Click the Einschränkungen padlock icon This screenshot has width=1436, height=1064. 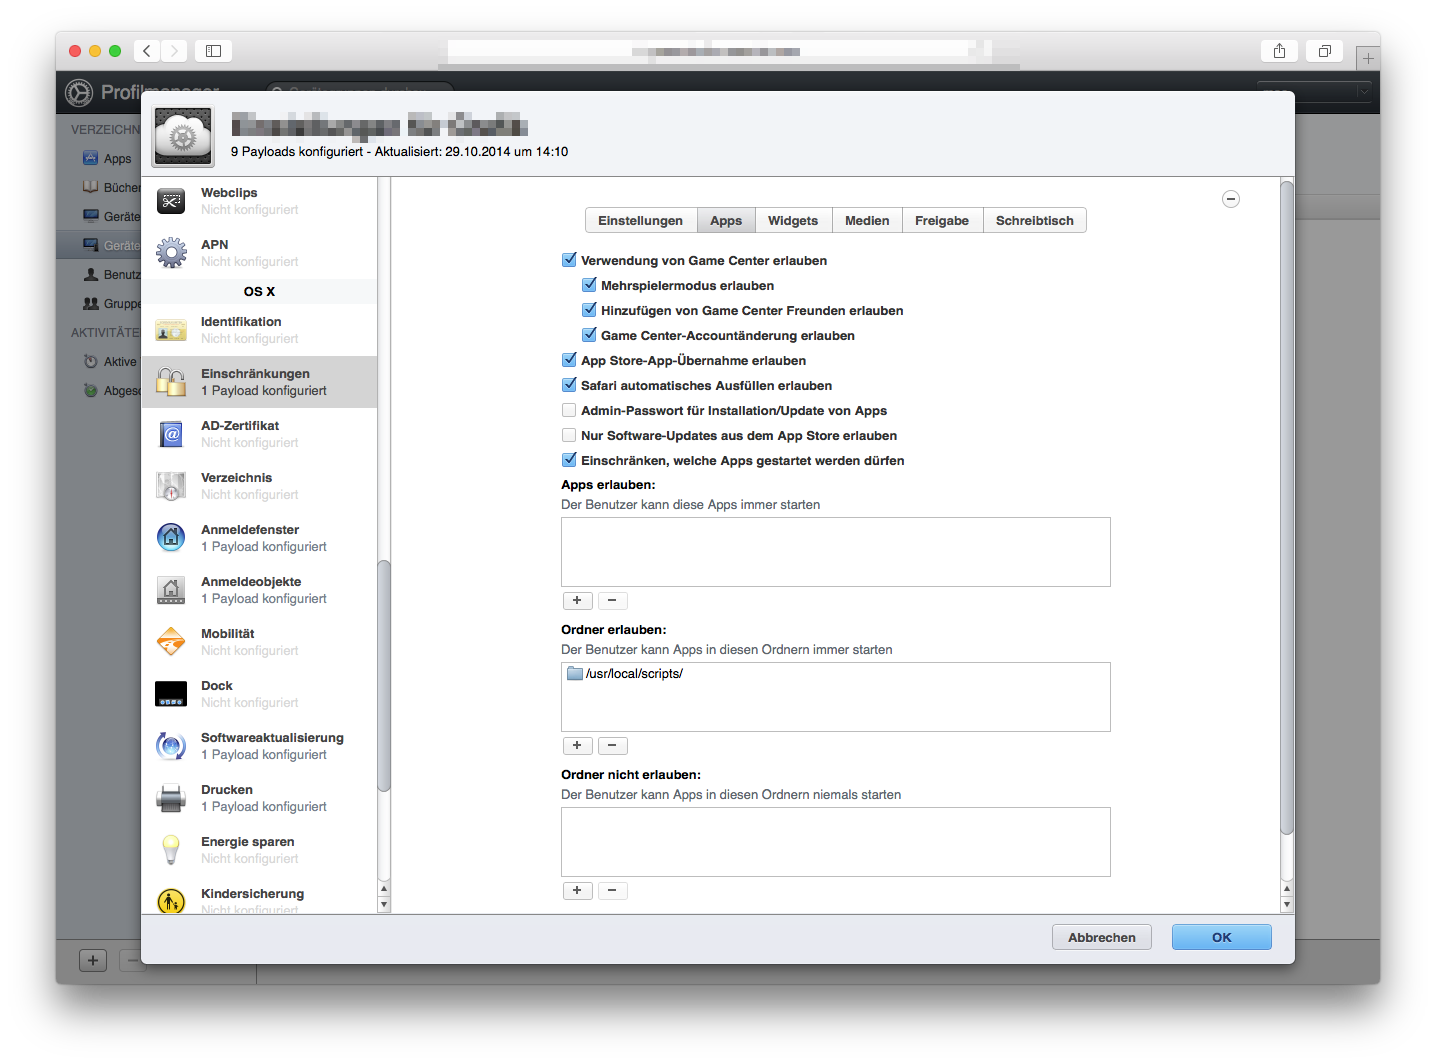(x=171, y=382)
